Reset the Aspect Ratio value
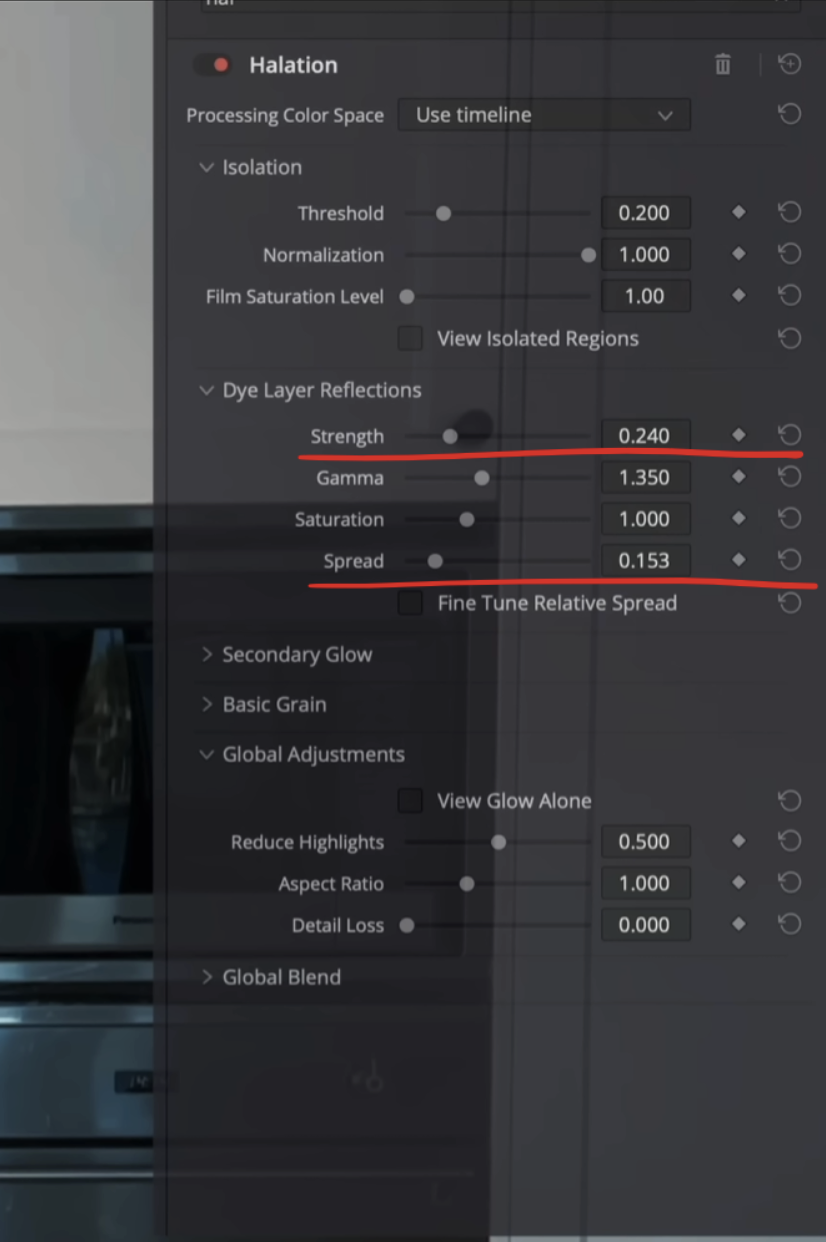Image resolution: width=826 pixels, height=1242 pixels. coord(789,883)
